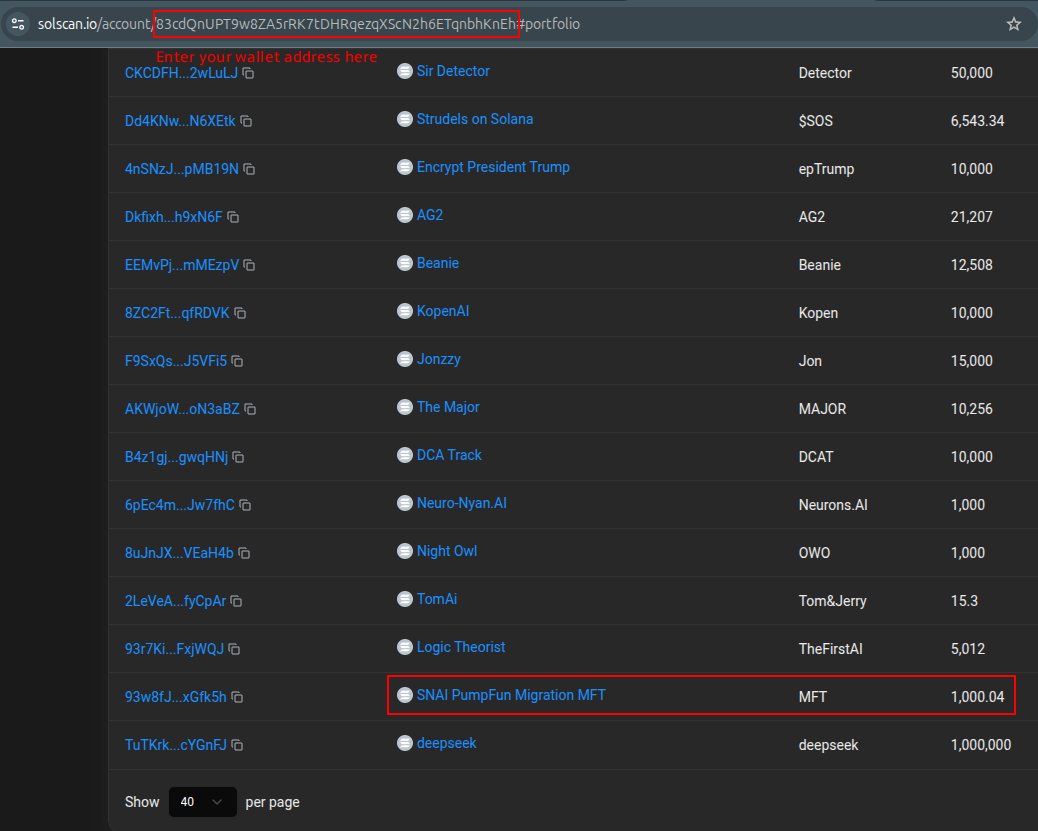Copy address 8uJnJX...VEaH4b
The height and width of the screenshot is (831, 1038).
[x=244, y=553]
